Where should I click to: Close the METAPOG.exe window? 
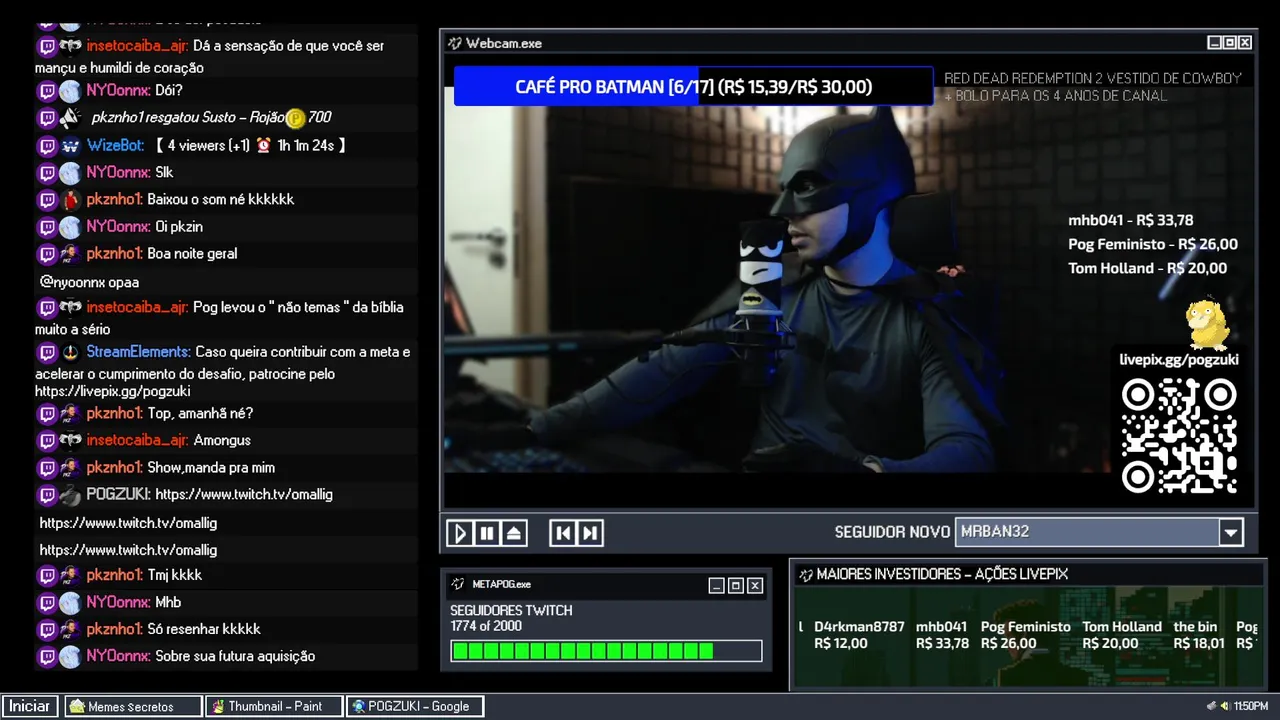755,586
